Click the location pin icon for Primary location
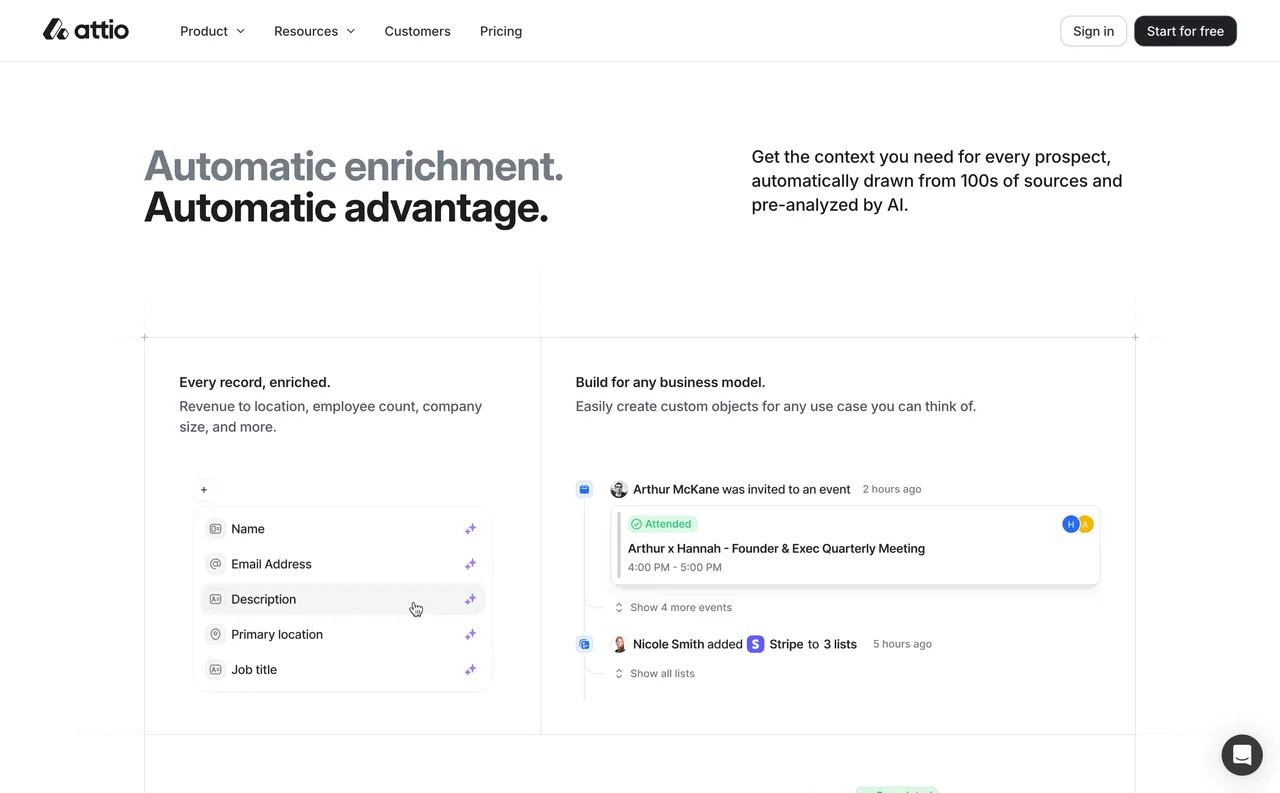Screen dimensions: 1280x793 pyautogui.click(x=215, y=634)
